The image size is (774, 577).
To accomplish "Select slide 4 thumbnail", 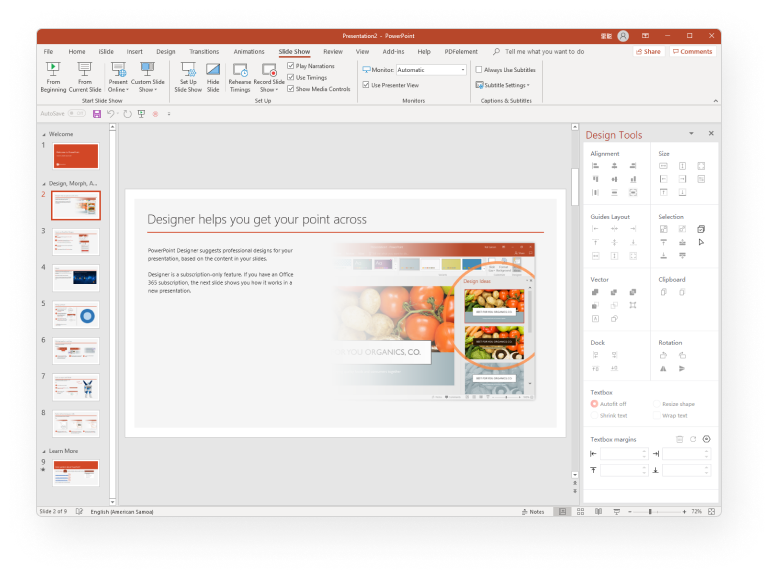I will 76,278.
